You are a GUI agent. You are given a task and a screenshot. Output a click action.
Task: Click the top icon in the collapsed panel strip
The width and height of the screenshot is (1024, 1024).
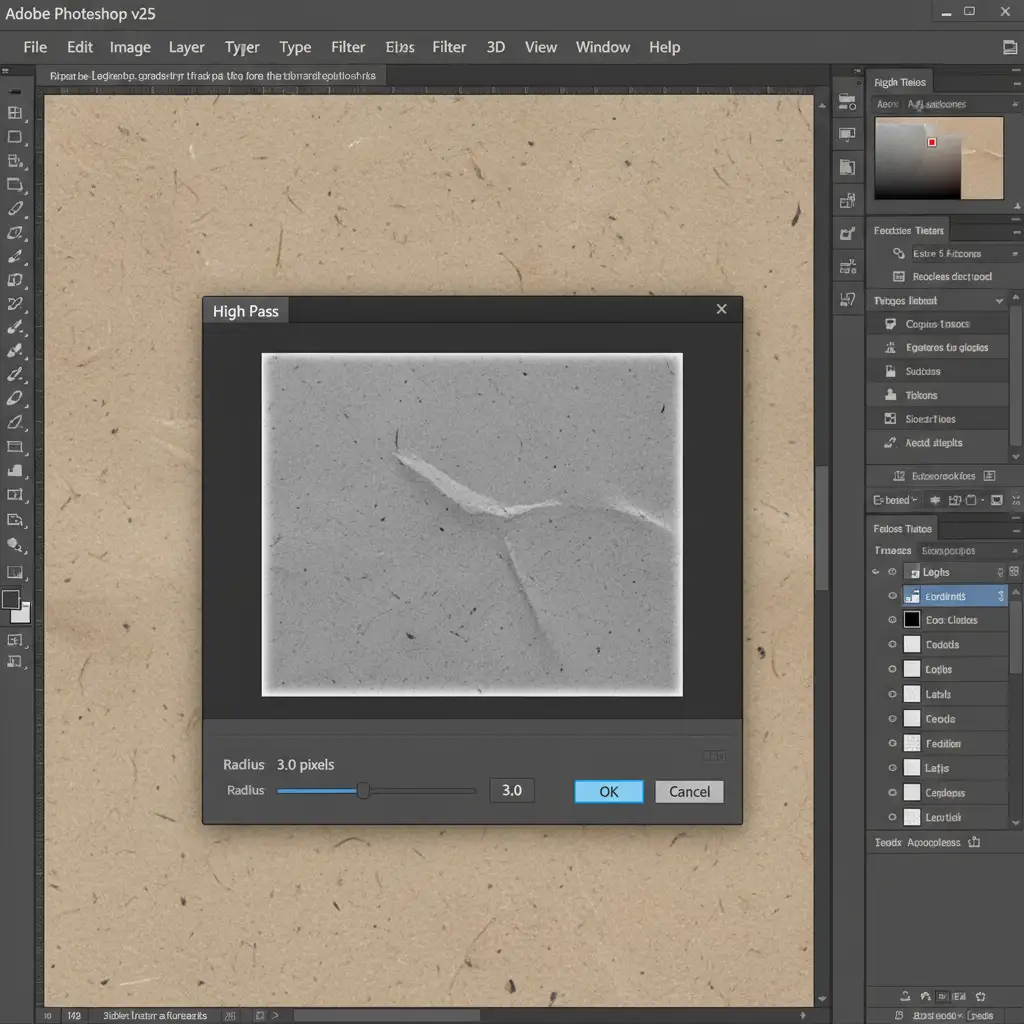[848, 102]
